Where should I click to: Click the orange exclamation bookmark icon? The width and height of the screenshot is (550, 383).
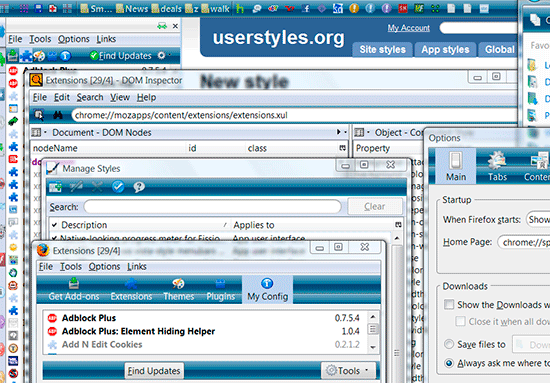[354, 8]
